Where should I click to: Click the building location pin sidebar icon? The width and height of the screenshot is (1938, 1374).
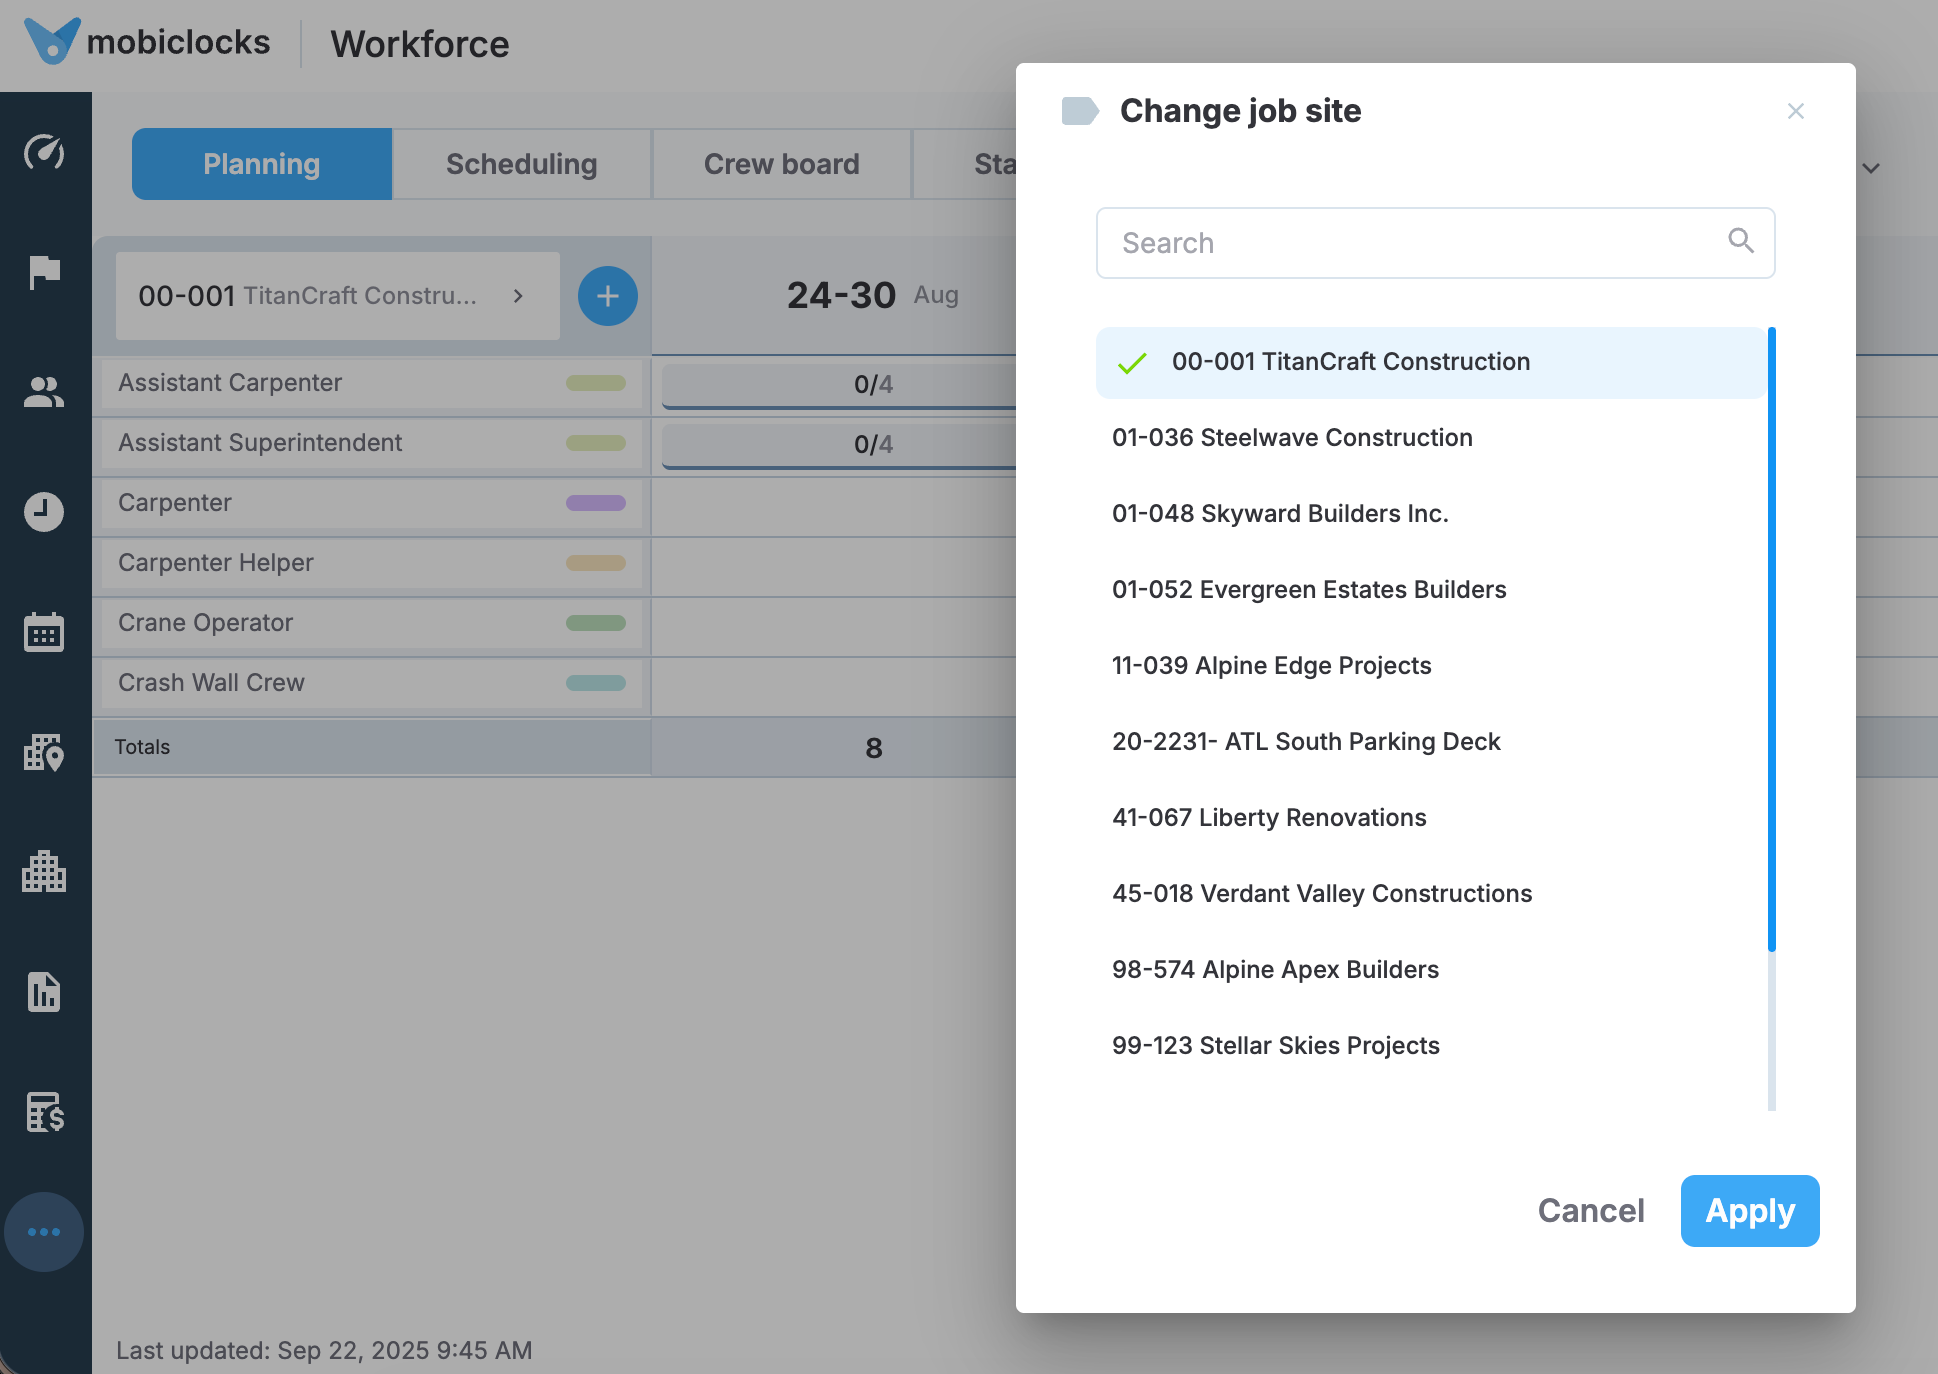[44, 752]
